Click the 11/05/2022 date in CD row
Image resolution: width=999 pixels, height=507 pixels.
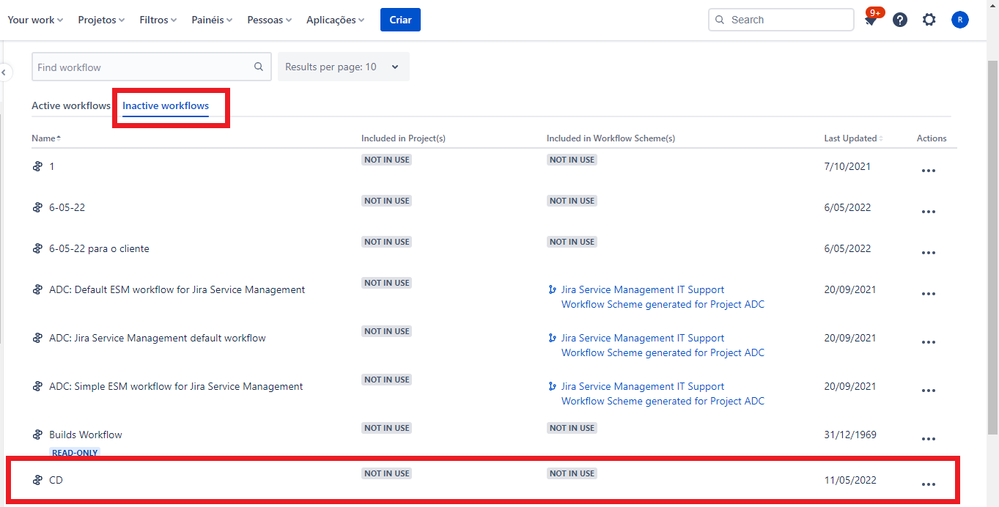(x=851, y=480)
